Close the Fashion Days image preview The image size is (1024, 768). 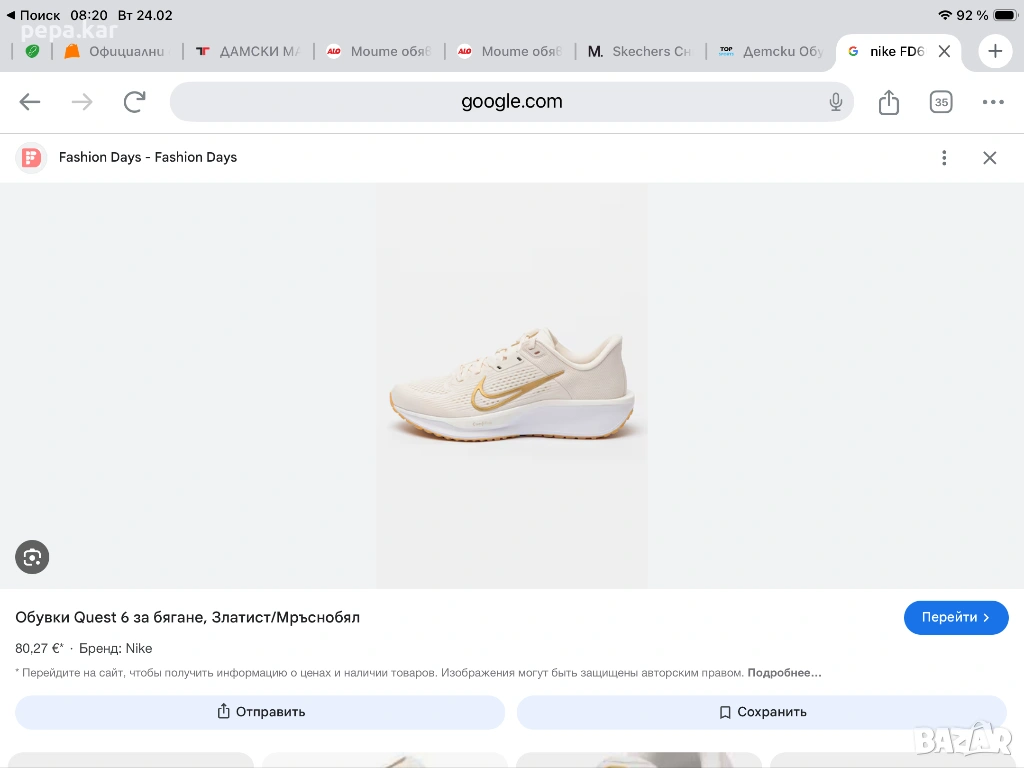tap(989, 158)
